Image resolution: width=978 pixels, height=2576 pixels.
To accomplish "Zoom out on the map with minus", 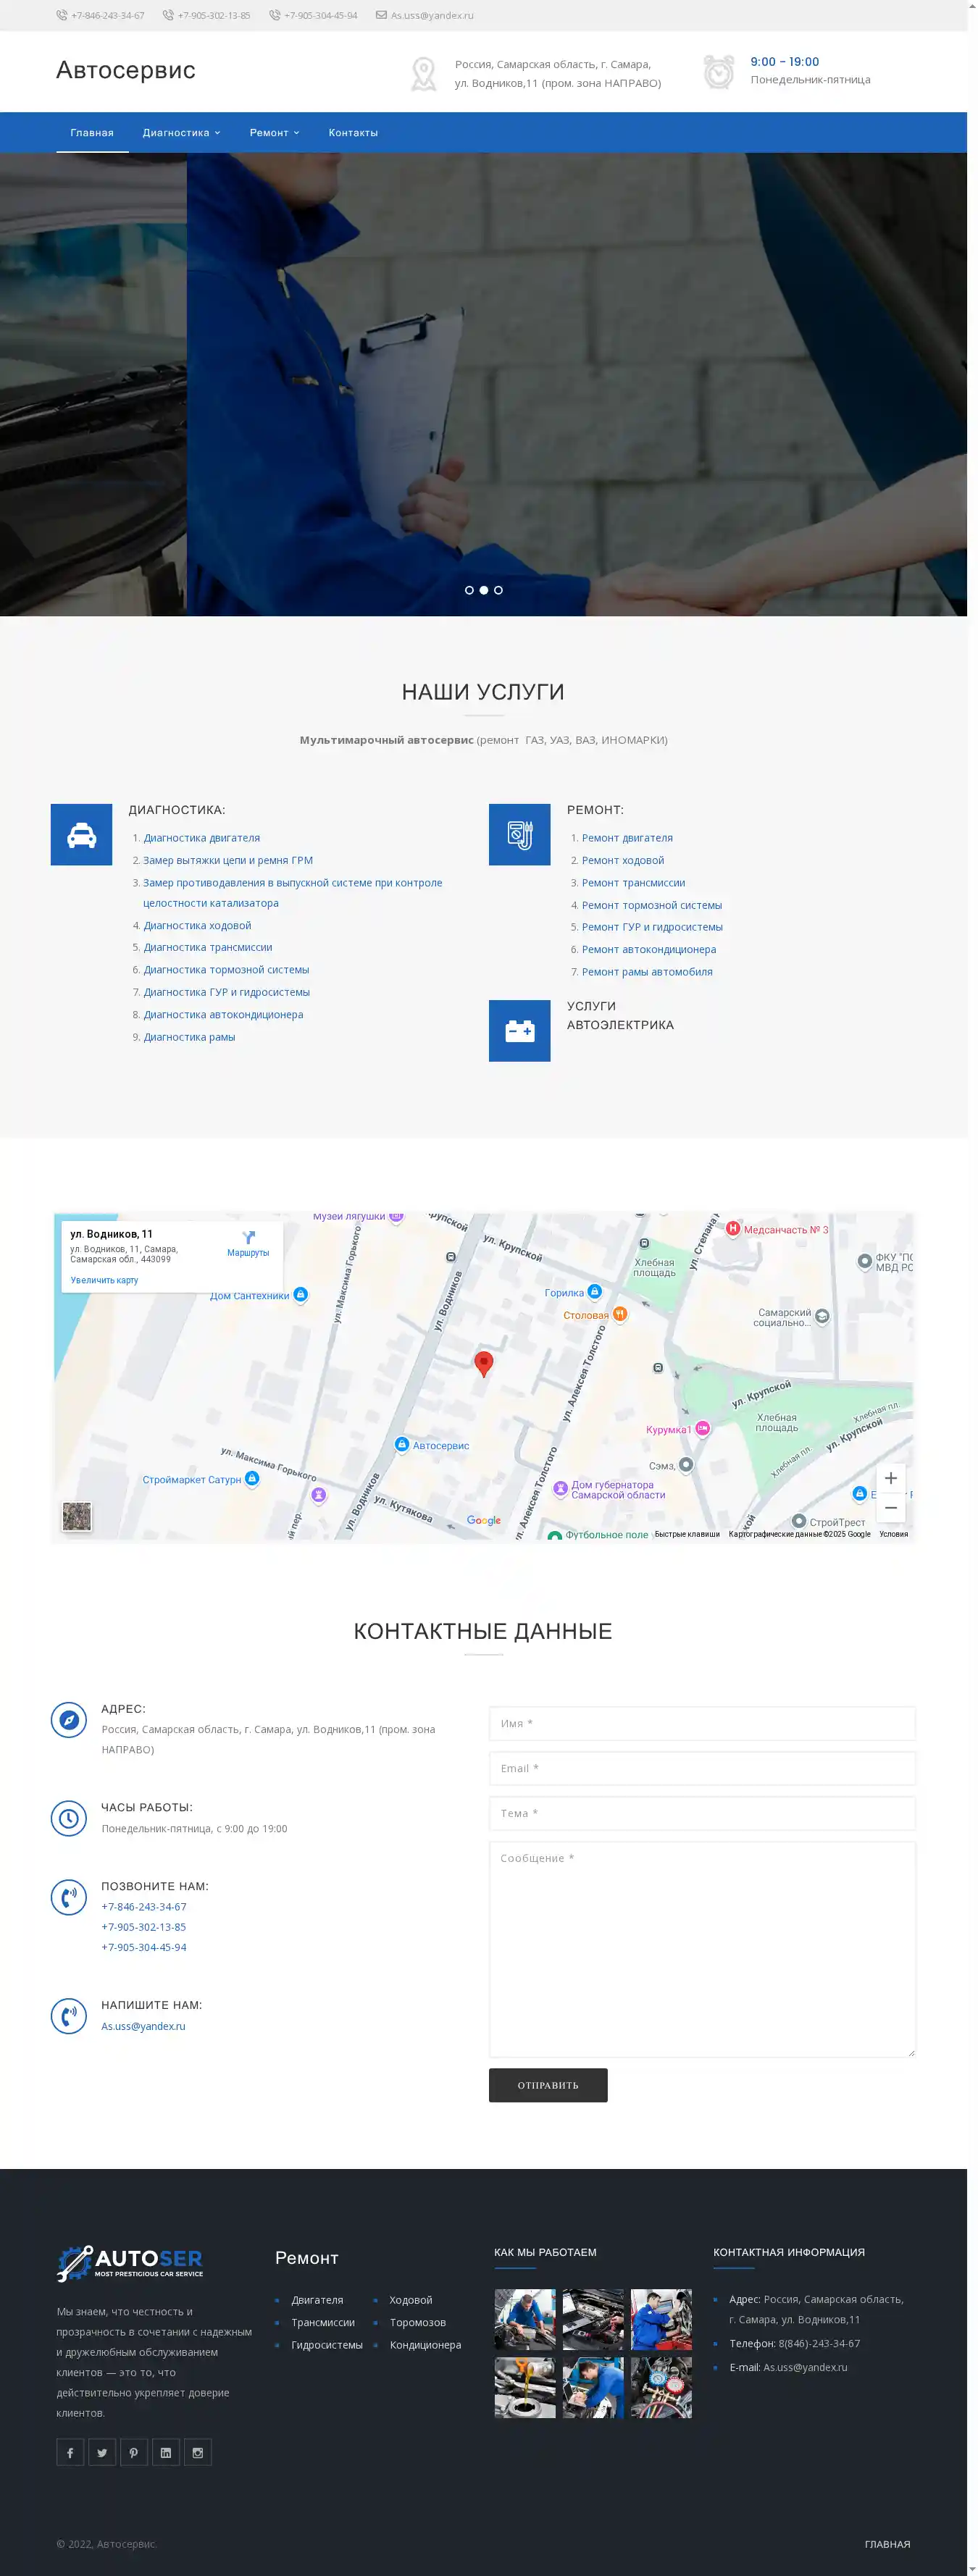I will pos(890,1507).
